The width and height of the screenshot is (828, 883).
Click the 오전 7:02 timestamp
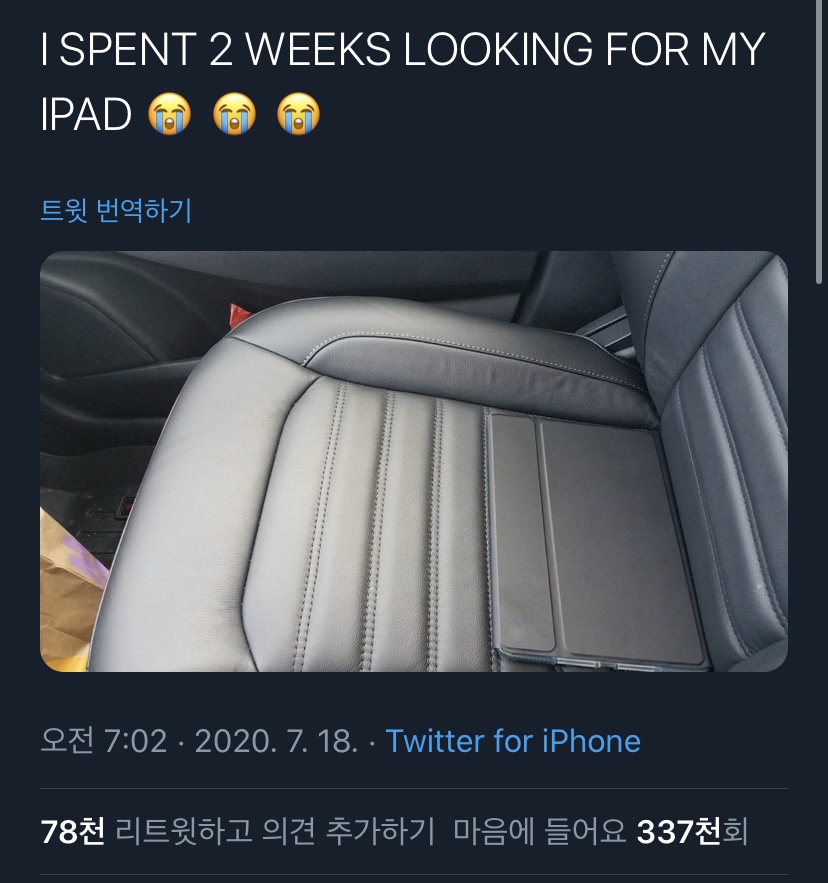104,741
